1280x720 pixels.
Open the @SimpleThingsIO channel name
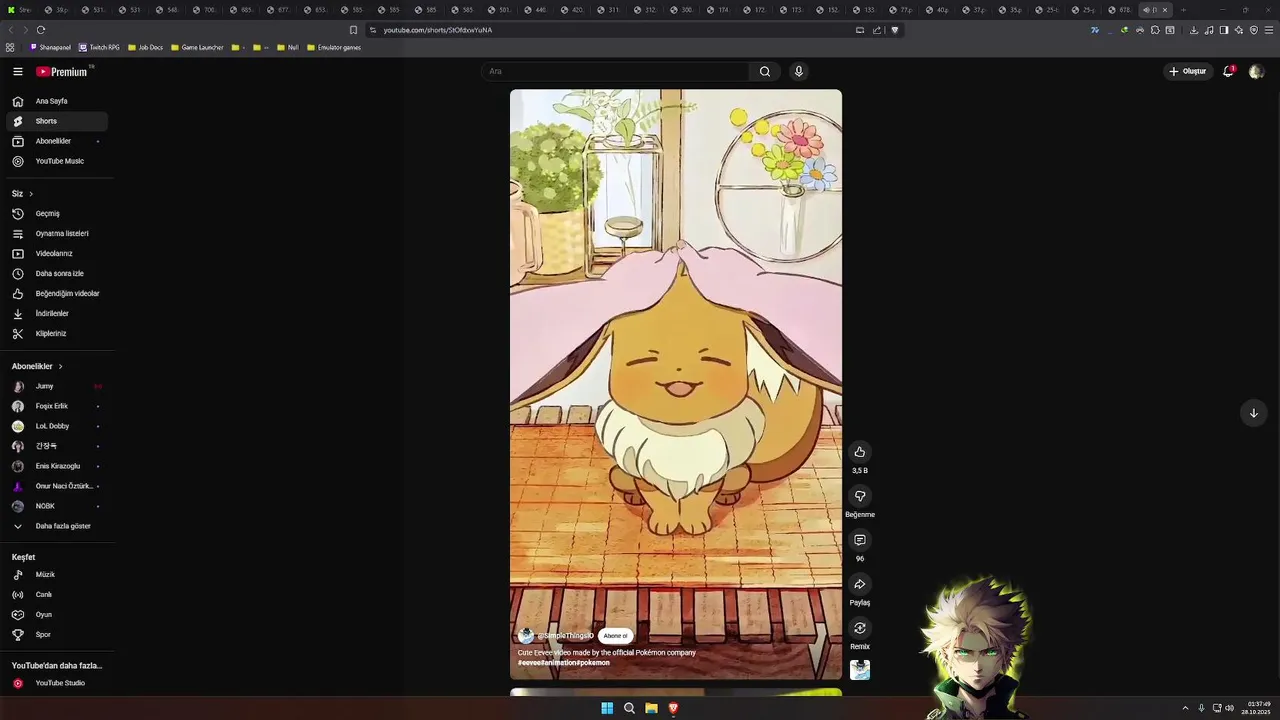click(565, 636)
